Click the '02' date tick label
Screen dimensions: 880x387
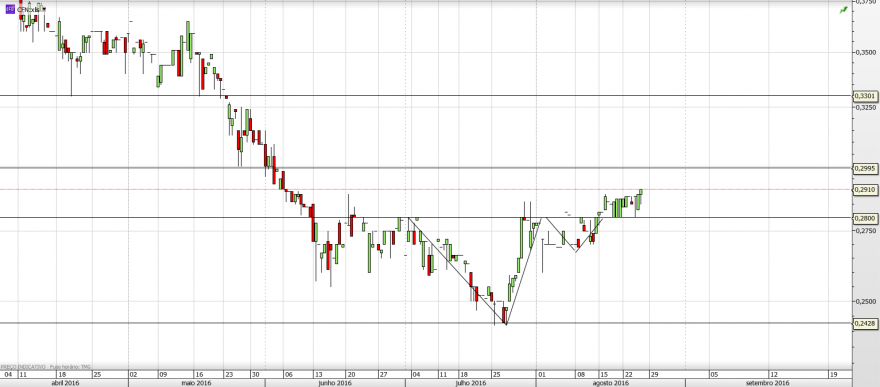coord(133,374)
